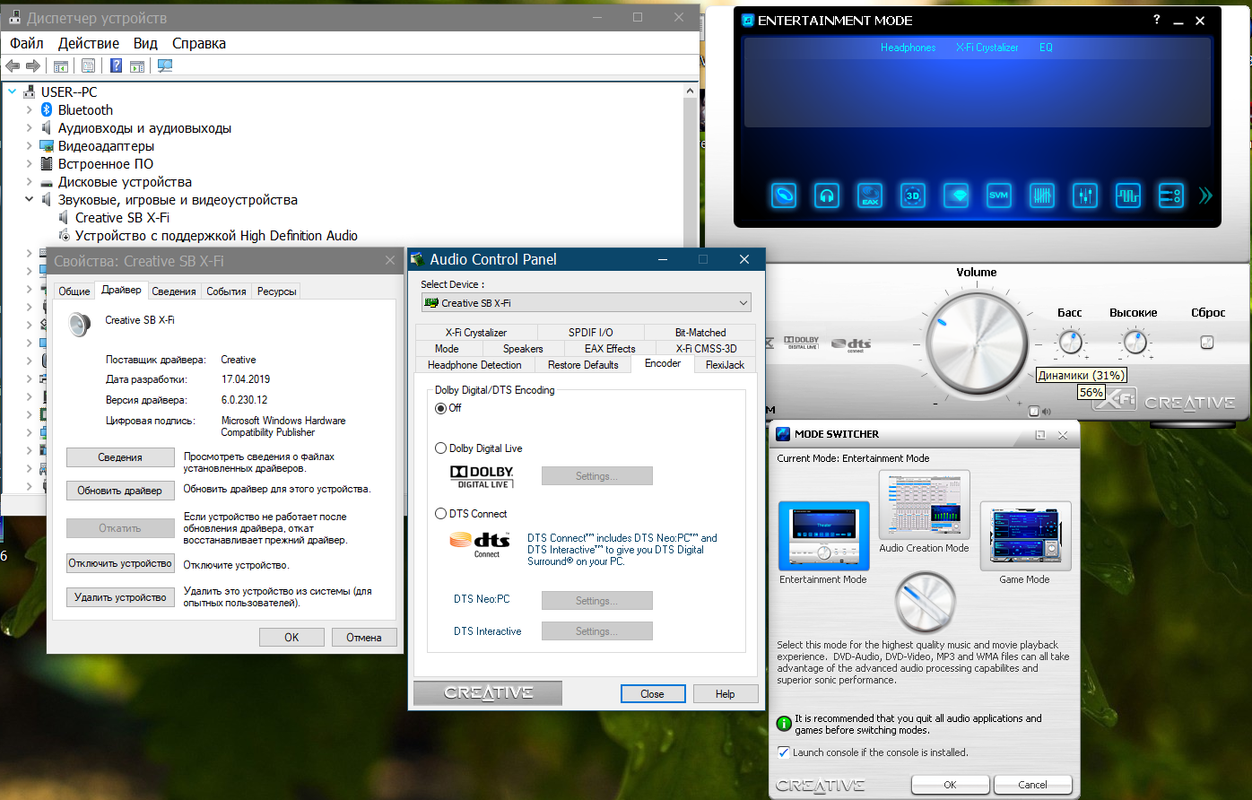
Task: Open the SVM icon
Action: coord(999,196)
